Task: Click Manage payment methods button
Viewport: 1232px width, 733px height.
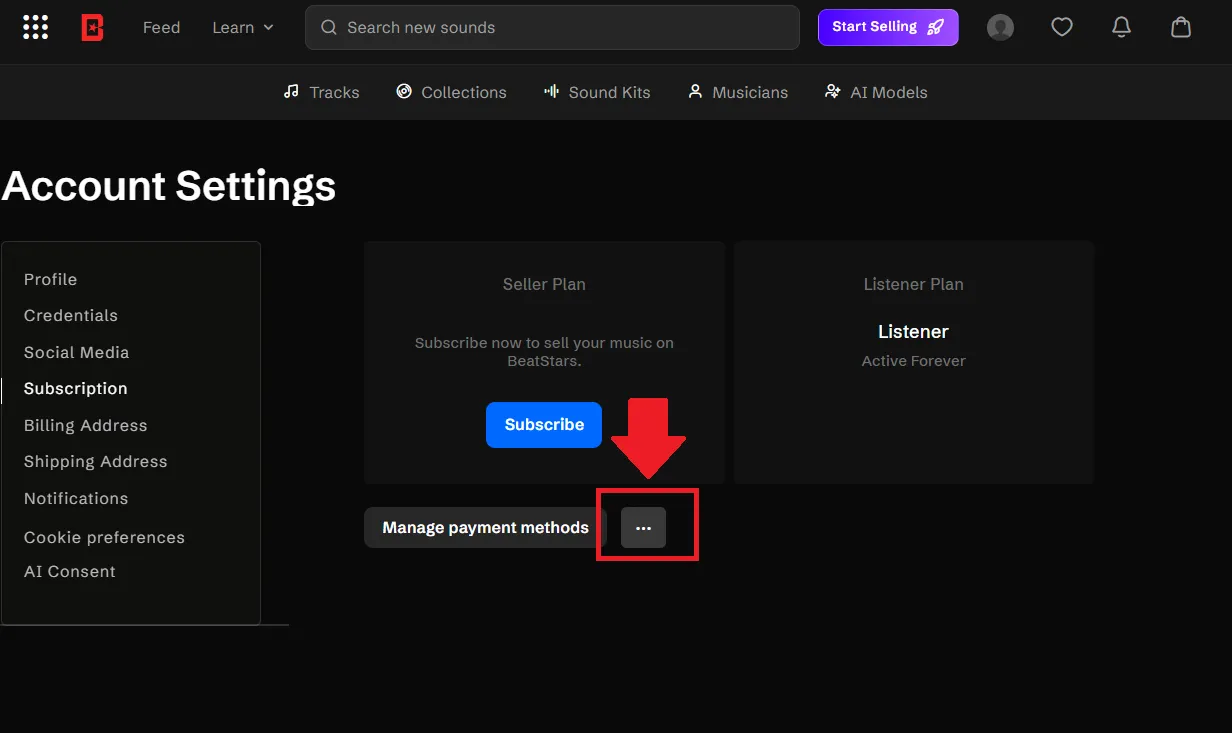Action: [485, 527]
